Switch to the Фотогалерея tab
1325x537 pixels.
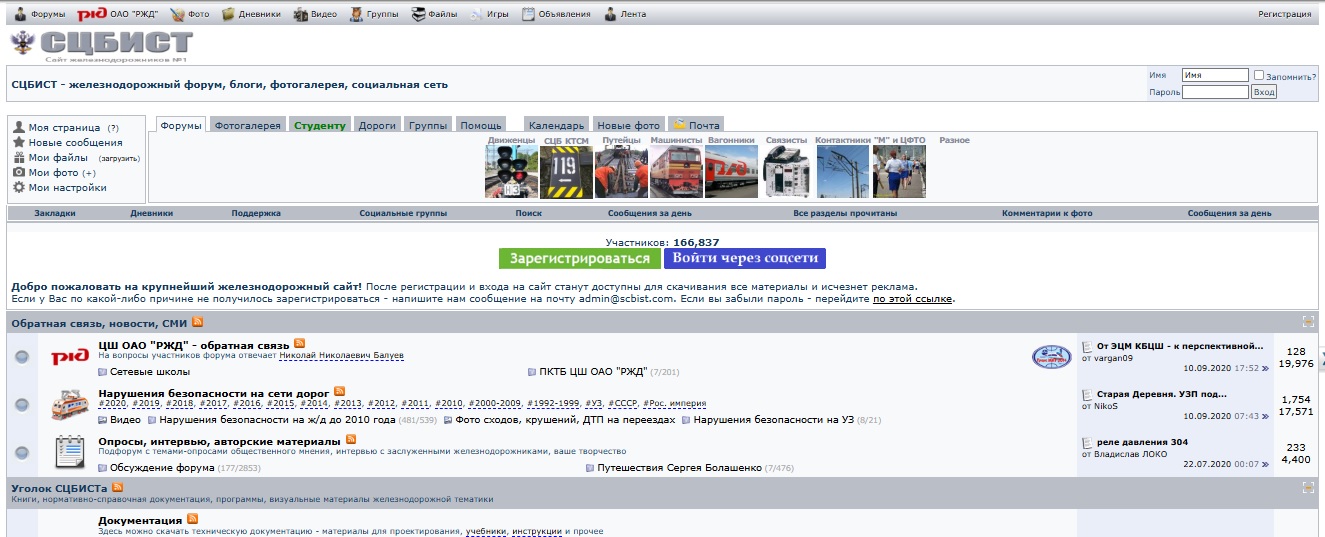click(x=247, y=125)
